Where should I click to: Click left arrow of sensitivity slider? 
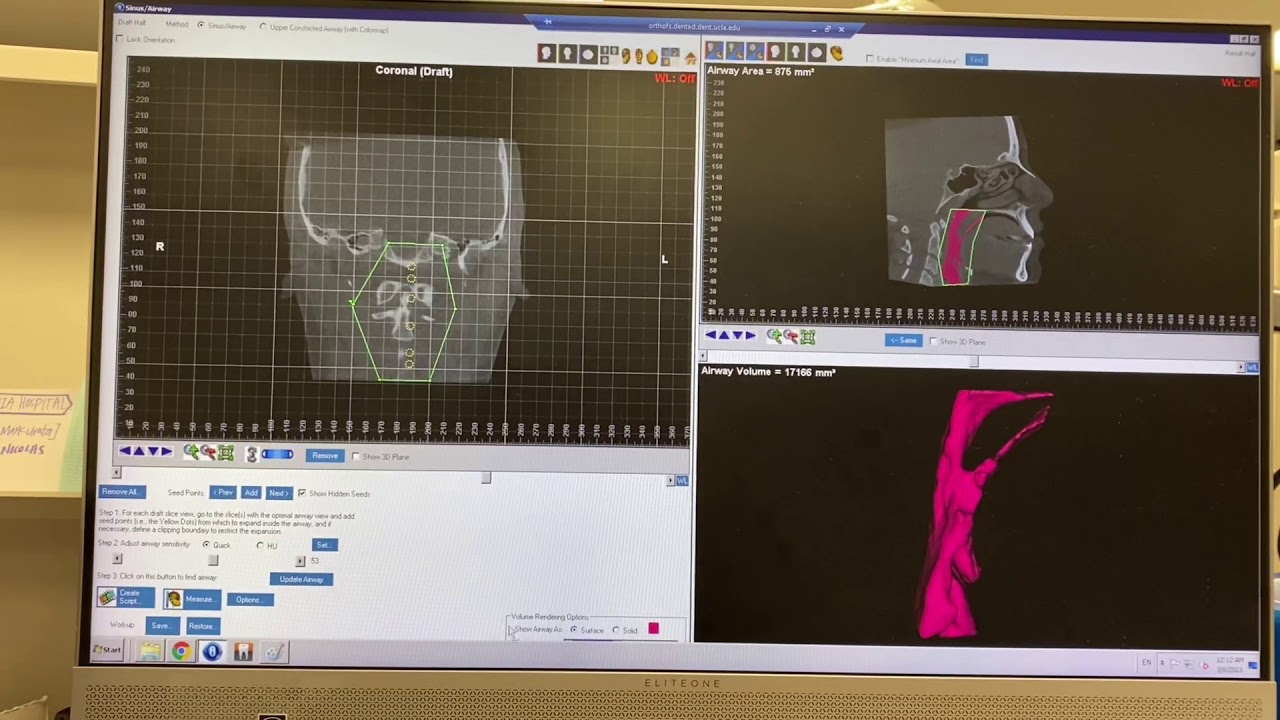tap(117, 560)
